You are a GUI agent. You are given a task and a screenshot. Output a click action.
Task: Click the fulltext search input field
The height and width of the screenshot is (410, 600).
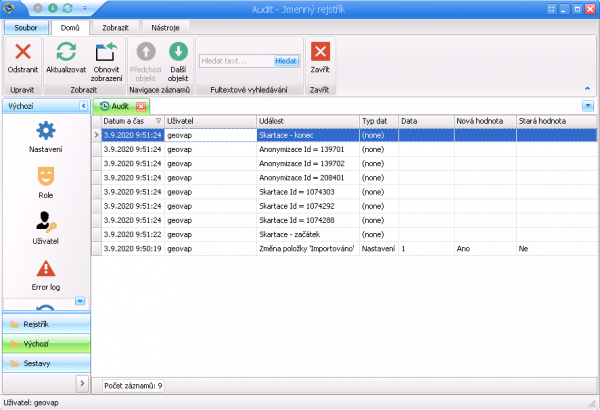[234, 60]
